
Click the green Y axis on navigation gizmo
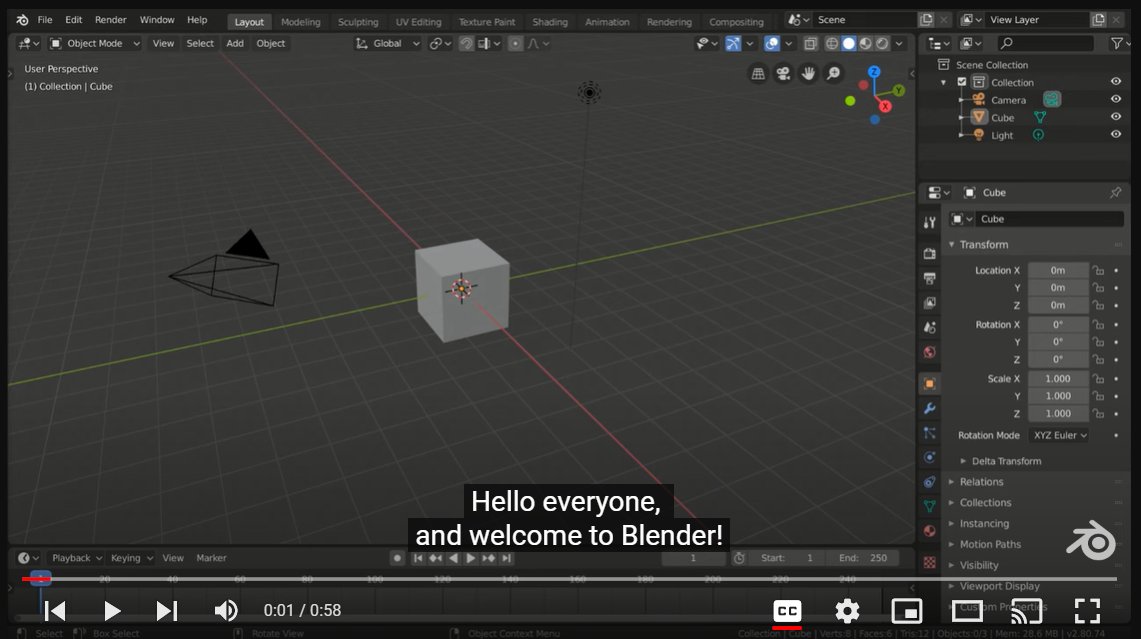click(x=899, y=90)
